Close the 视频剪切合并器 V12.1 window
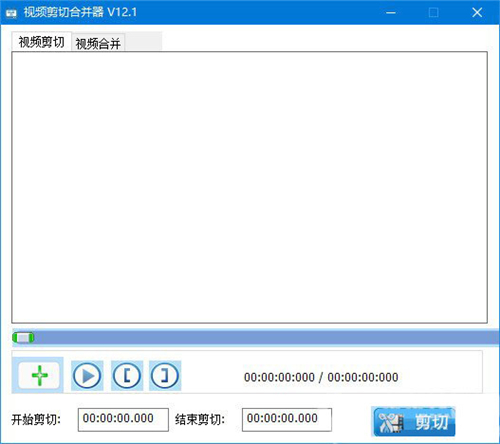This screenshot has height=444, width=500. pyautogui.click(x=477, y=13)
